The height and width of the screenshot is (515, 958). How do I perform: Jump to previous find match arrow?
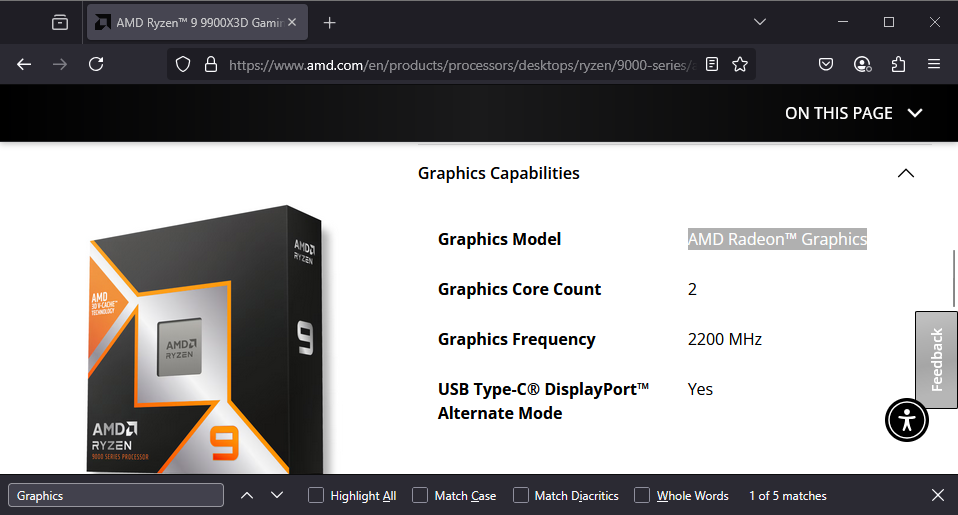(x=247, y=495)
